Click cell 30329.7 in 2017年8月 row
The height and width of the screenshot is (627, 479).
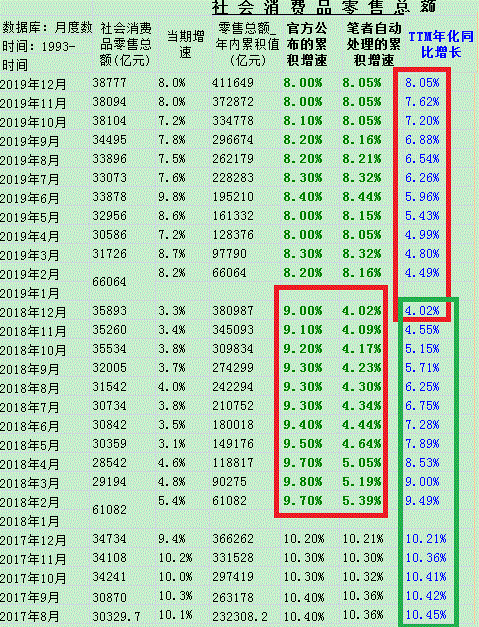(116, 617)
